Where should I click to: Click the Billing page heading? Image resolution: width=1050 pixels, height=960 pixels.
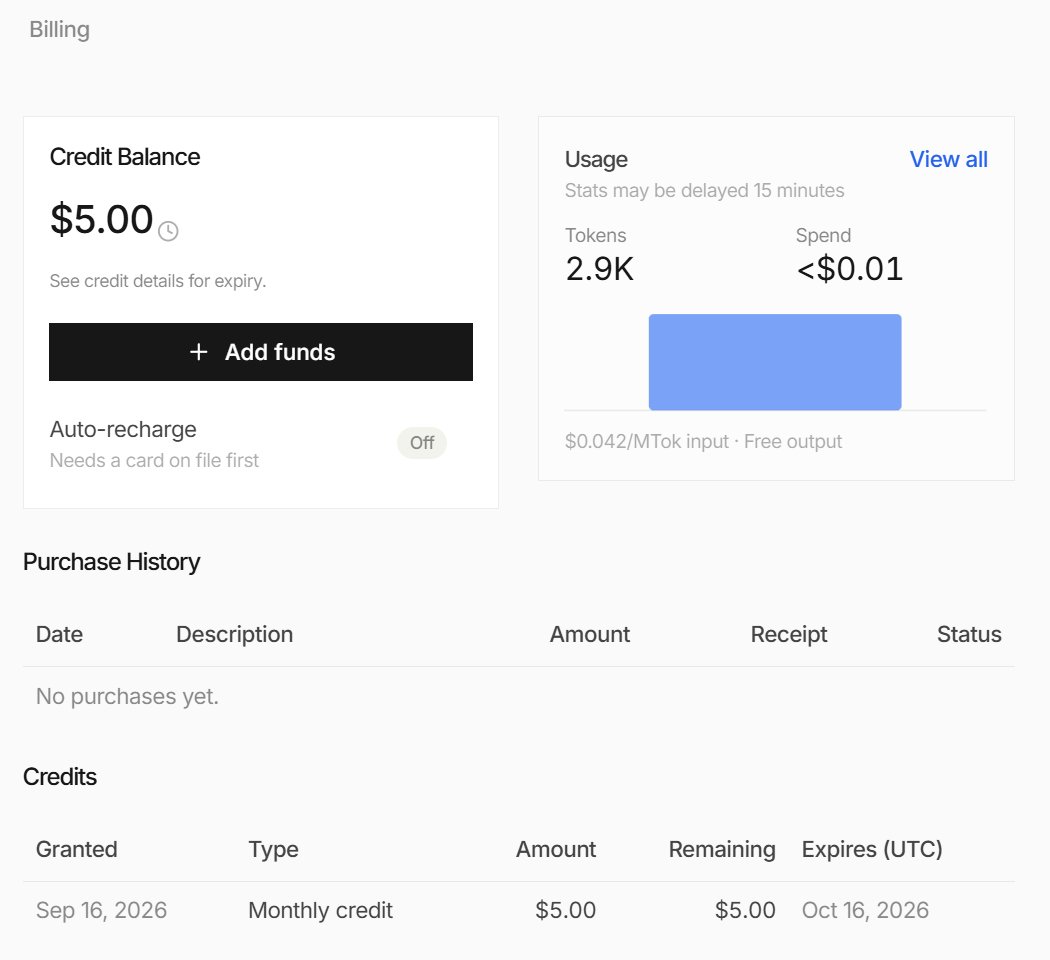point(60,29)
